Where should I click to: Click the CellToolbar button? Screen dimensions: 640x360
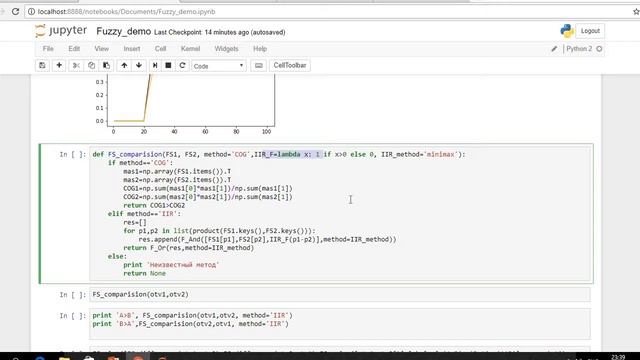click(290, 65)
